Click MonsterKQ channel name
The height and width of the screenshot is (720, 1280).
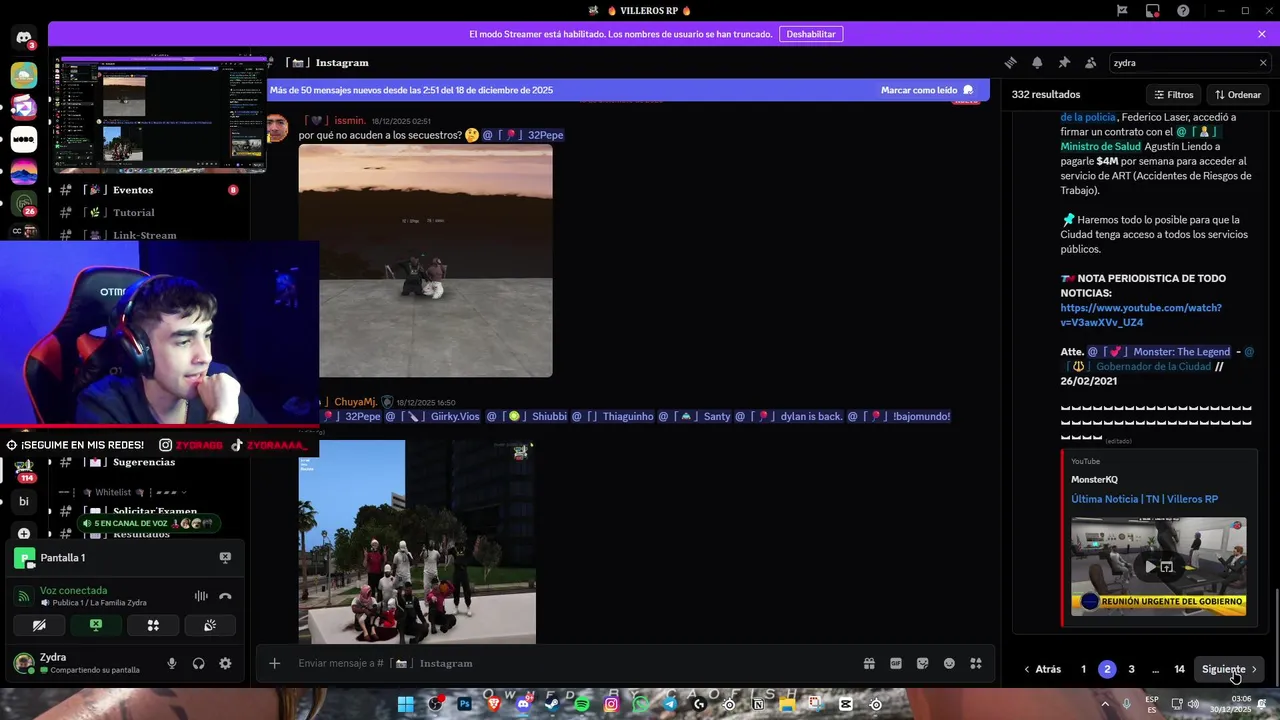coord(1094,480)
